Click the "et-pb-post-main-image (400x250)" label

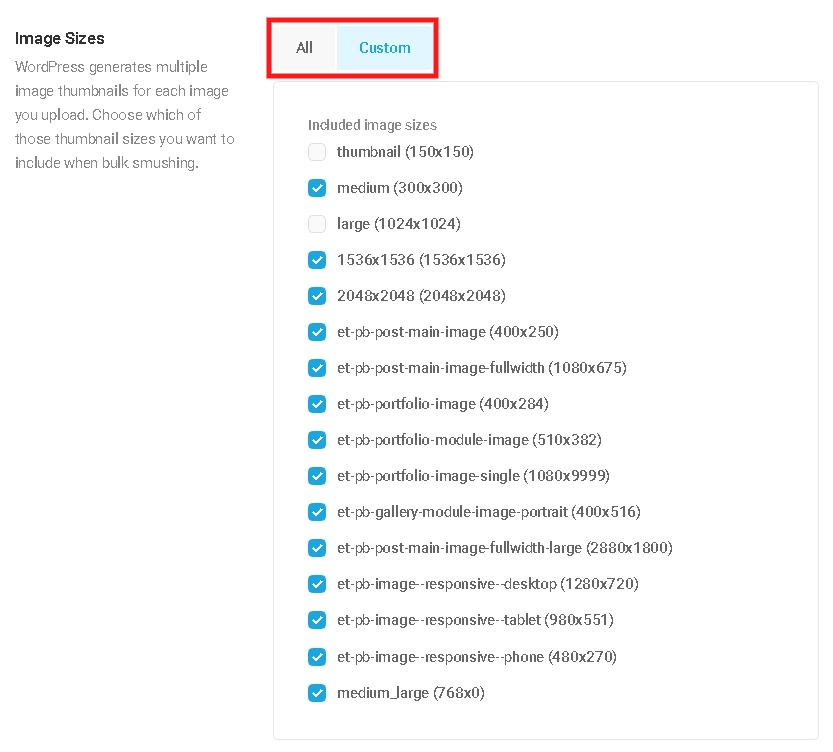point(448,332)
